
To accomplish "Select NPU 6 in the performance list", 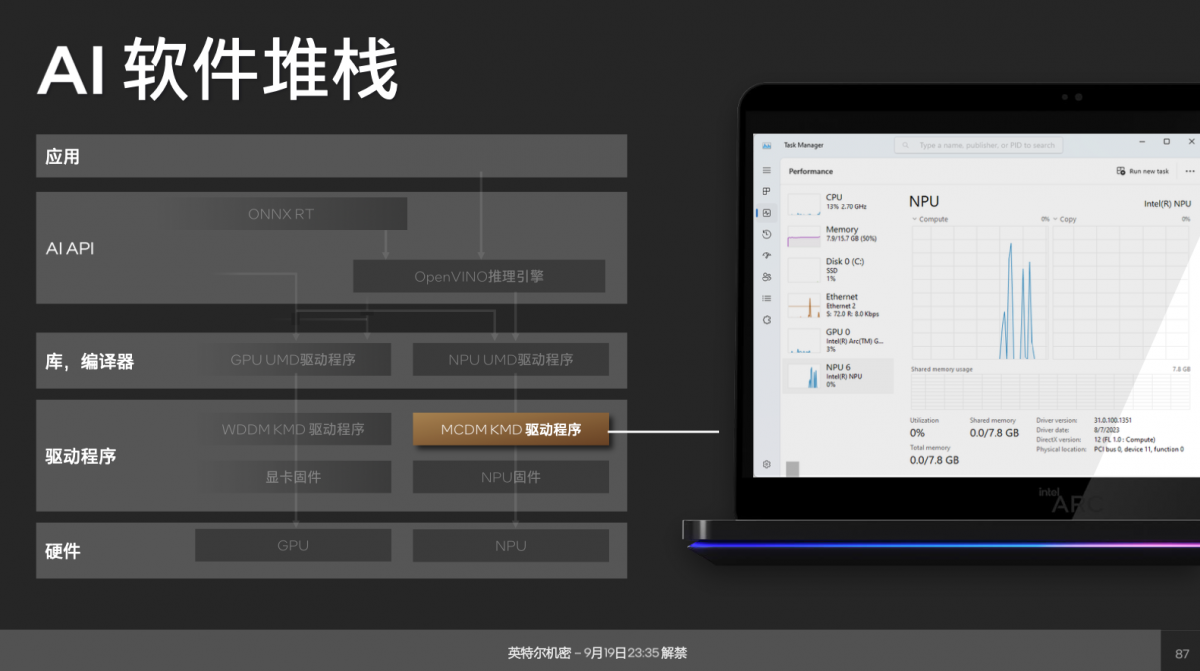I will point(838,375).
